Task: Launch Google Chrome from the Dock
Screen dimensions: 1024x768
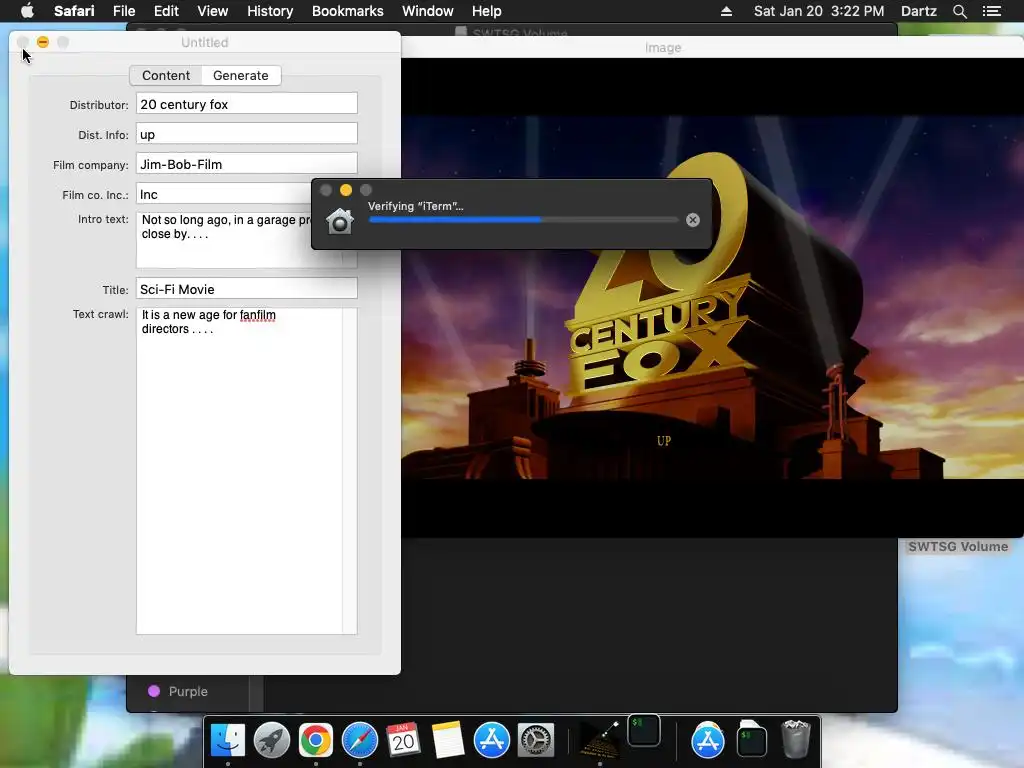Action: coord(315,740)
